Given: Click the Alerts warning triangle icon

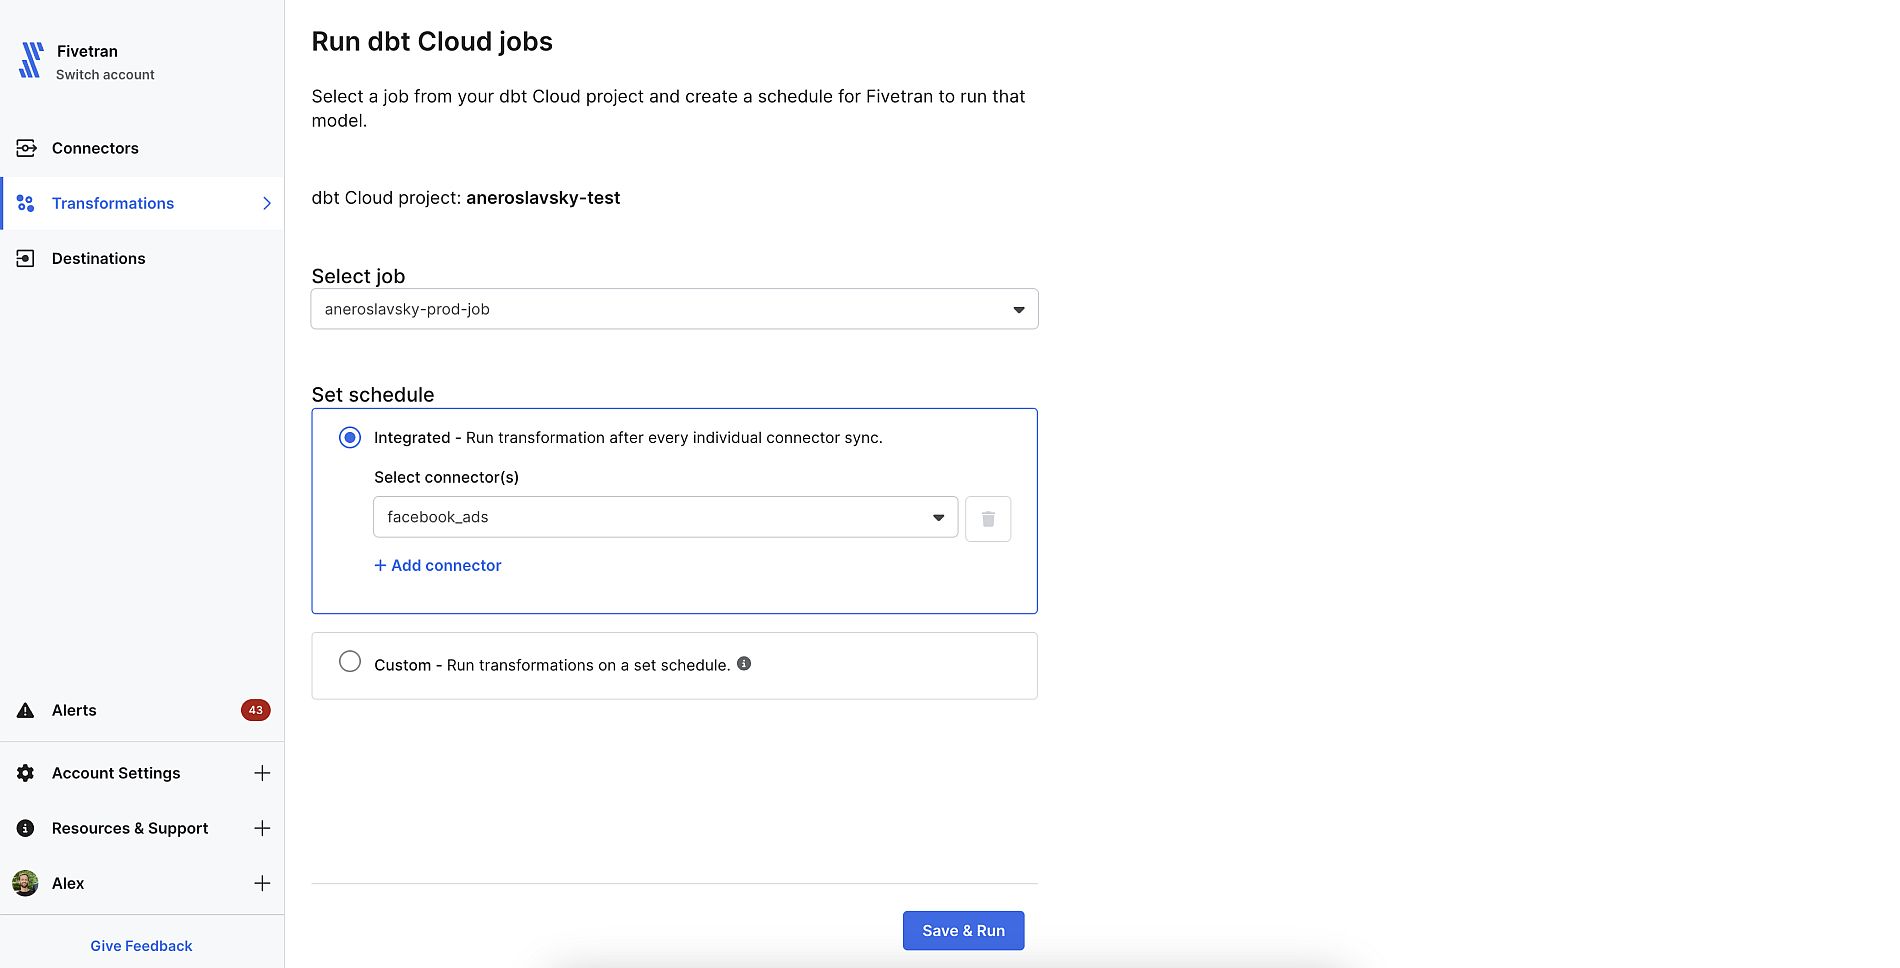Looking at the screenshot, I should pos(26,710).
